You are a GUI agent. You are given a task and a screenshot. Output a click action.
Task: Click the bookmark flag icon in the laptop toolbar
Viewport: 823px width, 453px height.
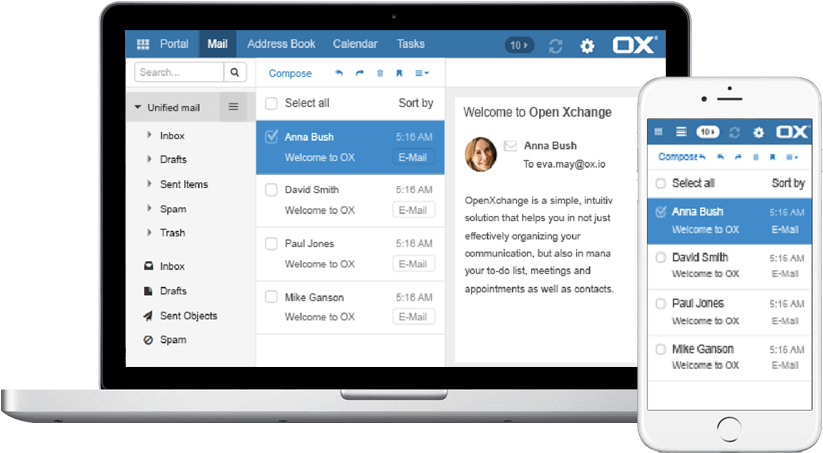pyautogui.click(x=399, y=73)
